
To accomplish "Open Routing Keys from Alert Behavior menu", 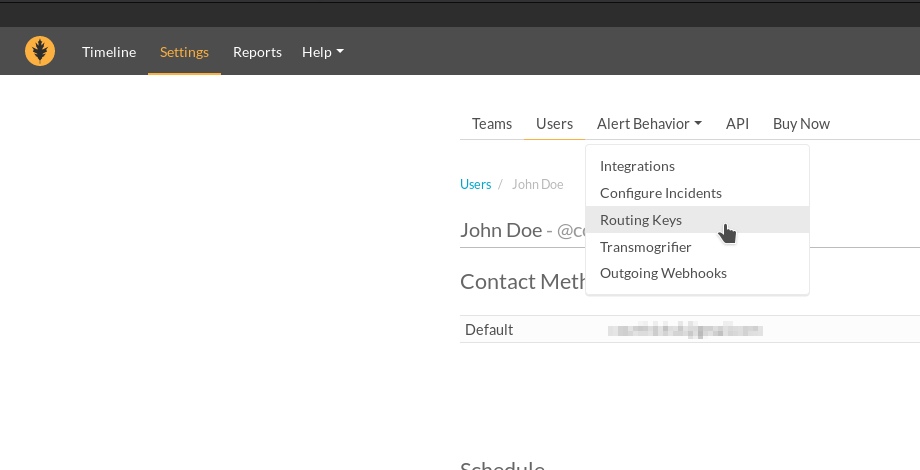I will click(641, 220).
